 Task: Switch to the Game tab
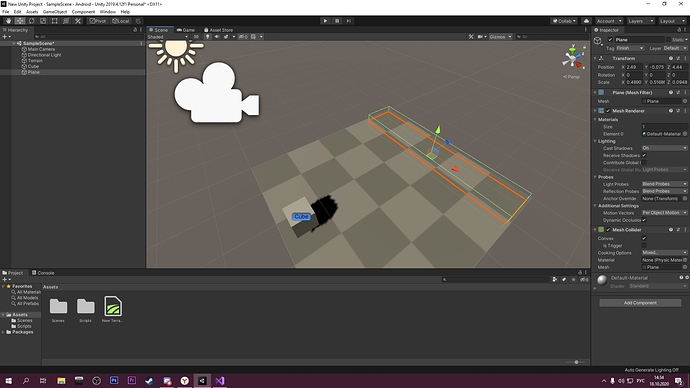pyautogui.click(x=186, y=30)
